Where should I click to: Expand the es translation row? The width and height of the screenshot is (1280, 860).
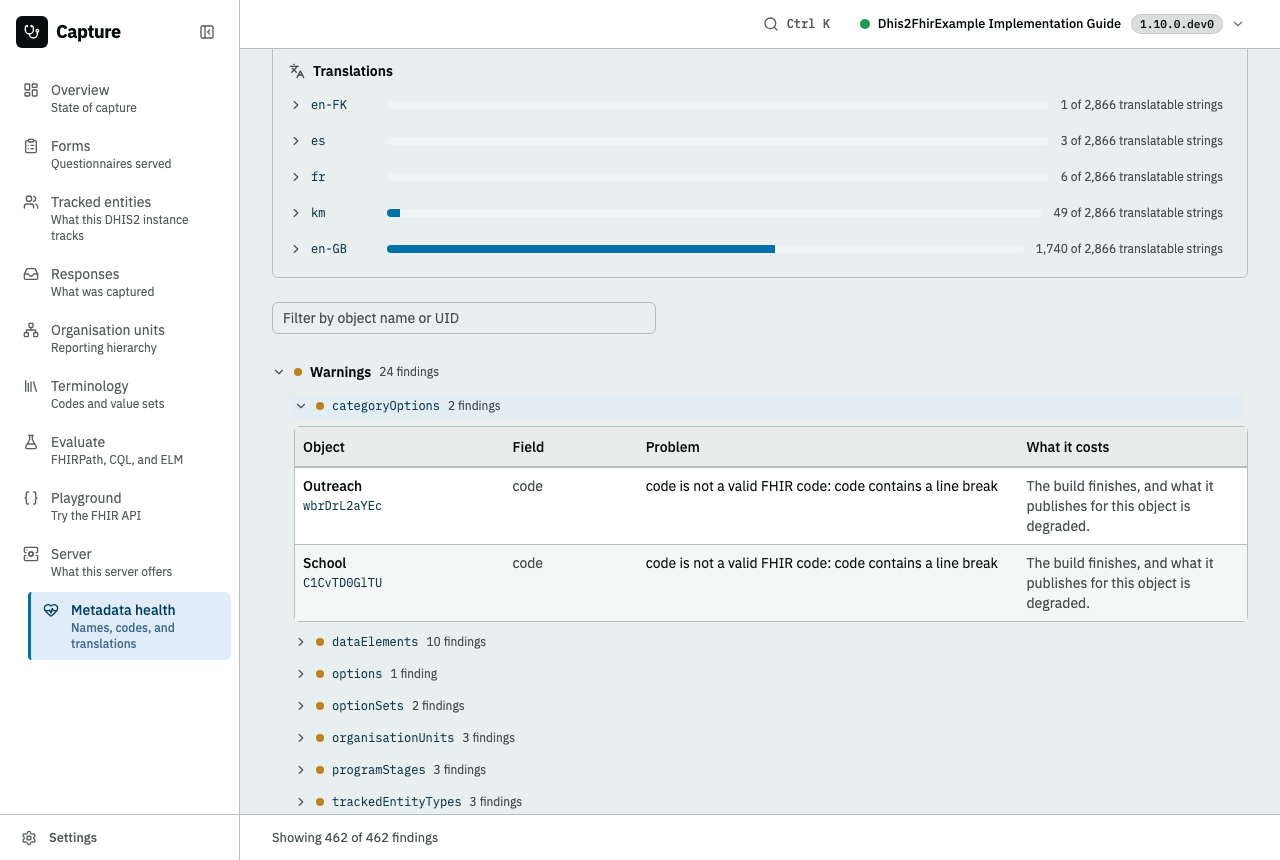(x=296, y=141)
